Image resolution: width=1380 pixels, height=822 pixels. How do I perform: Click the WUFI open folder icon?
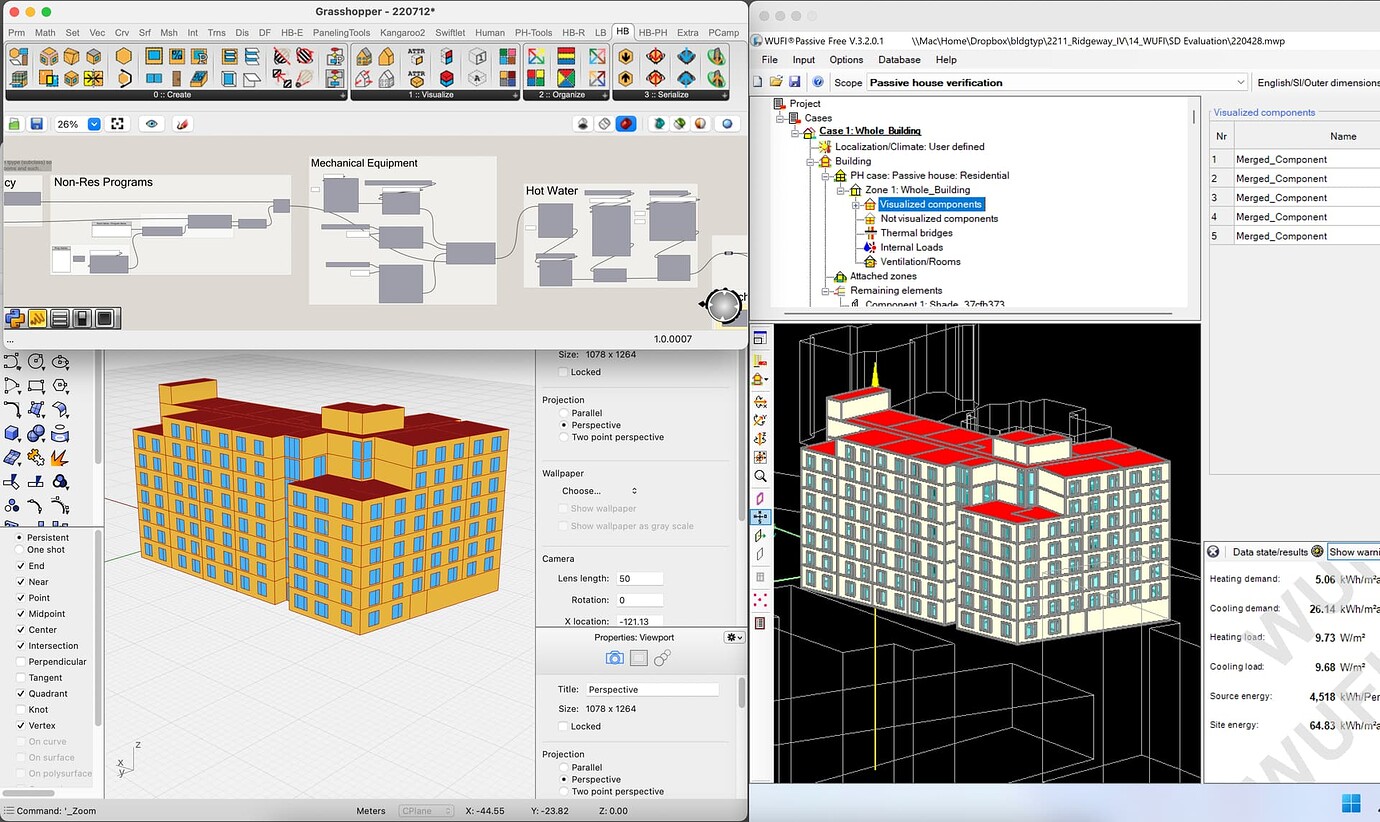coord(778,82)
